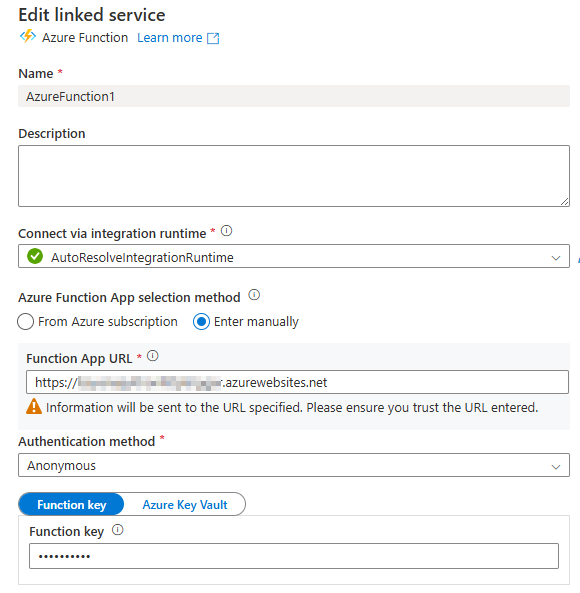Click the orange warning triangle icon
580x593 pixels.
pyautogui.click(x=34, y=407)
